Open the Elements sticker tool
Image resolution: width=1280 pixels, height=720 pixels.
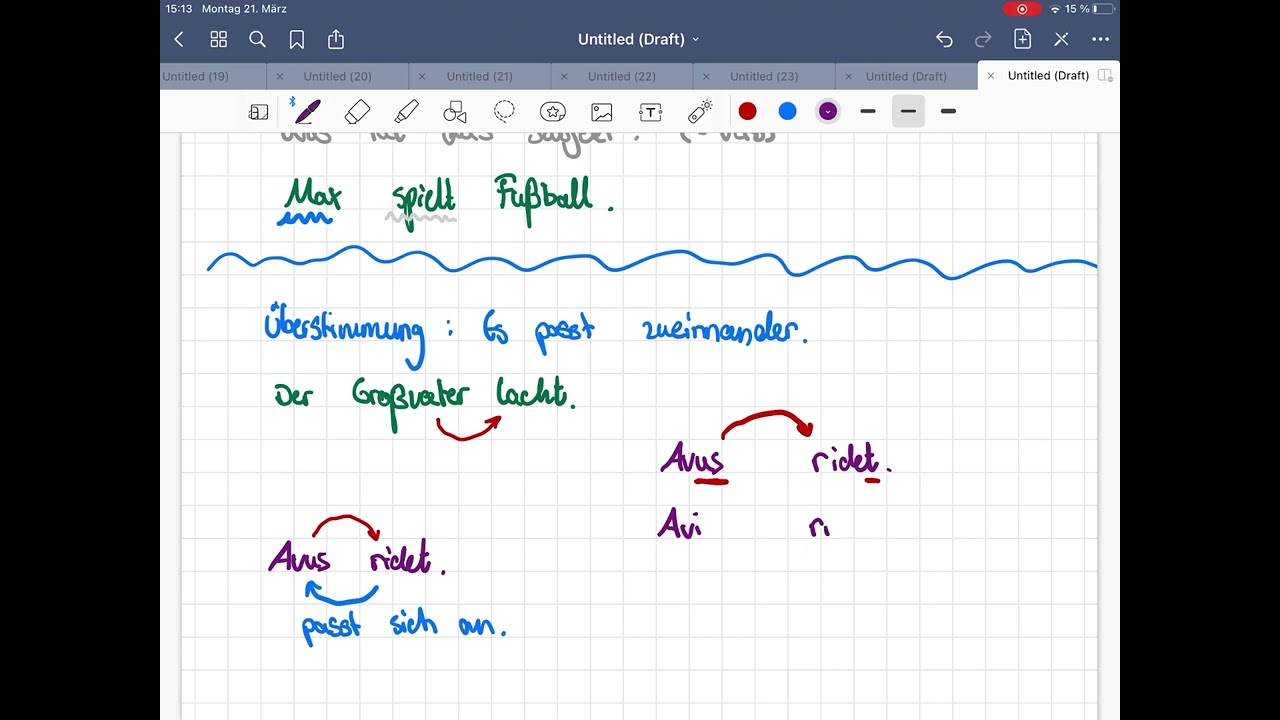pyautogui.click(x=553, y=111)
